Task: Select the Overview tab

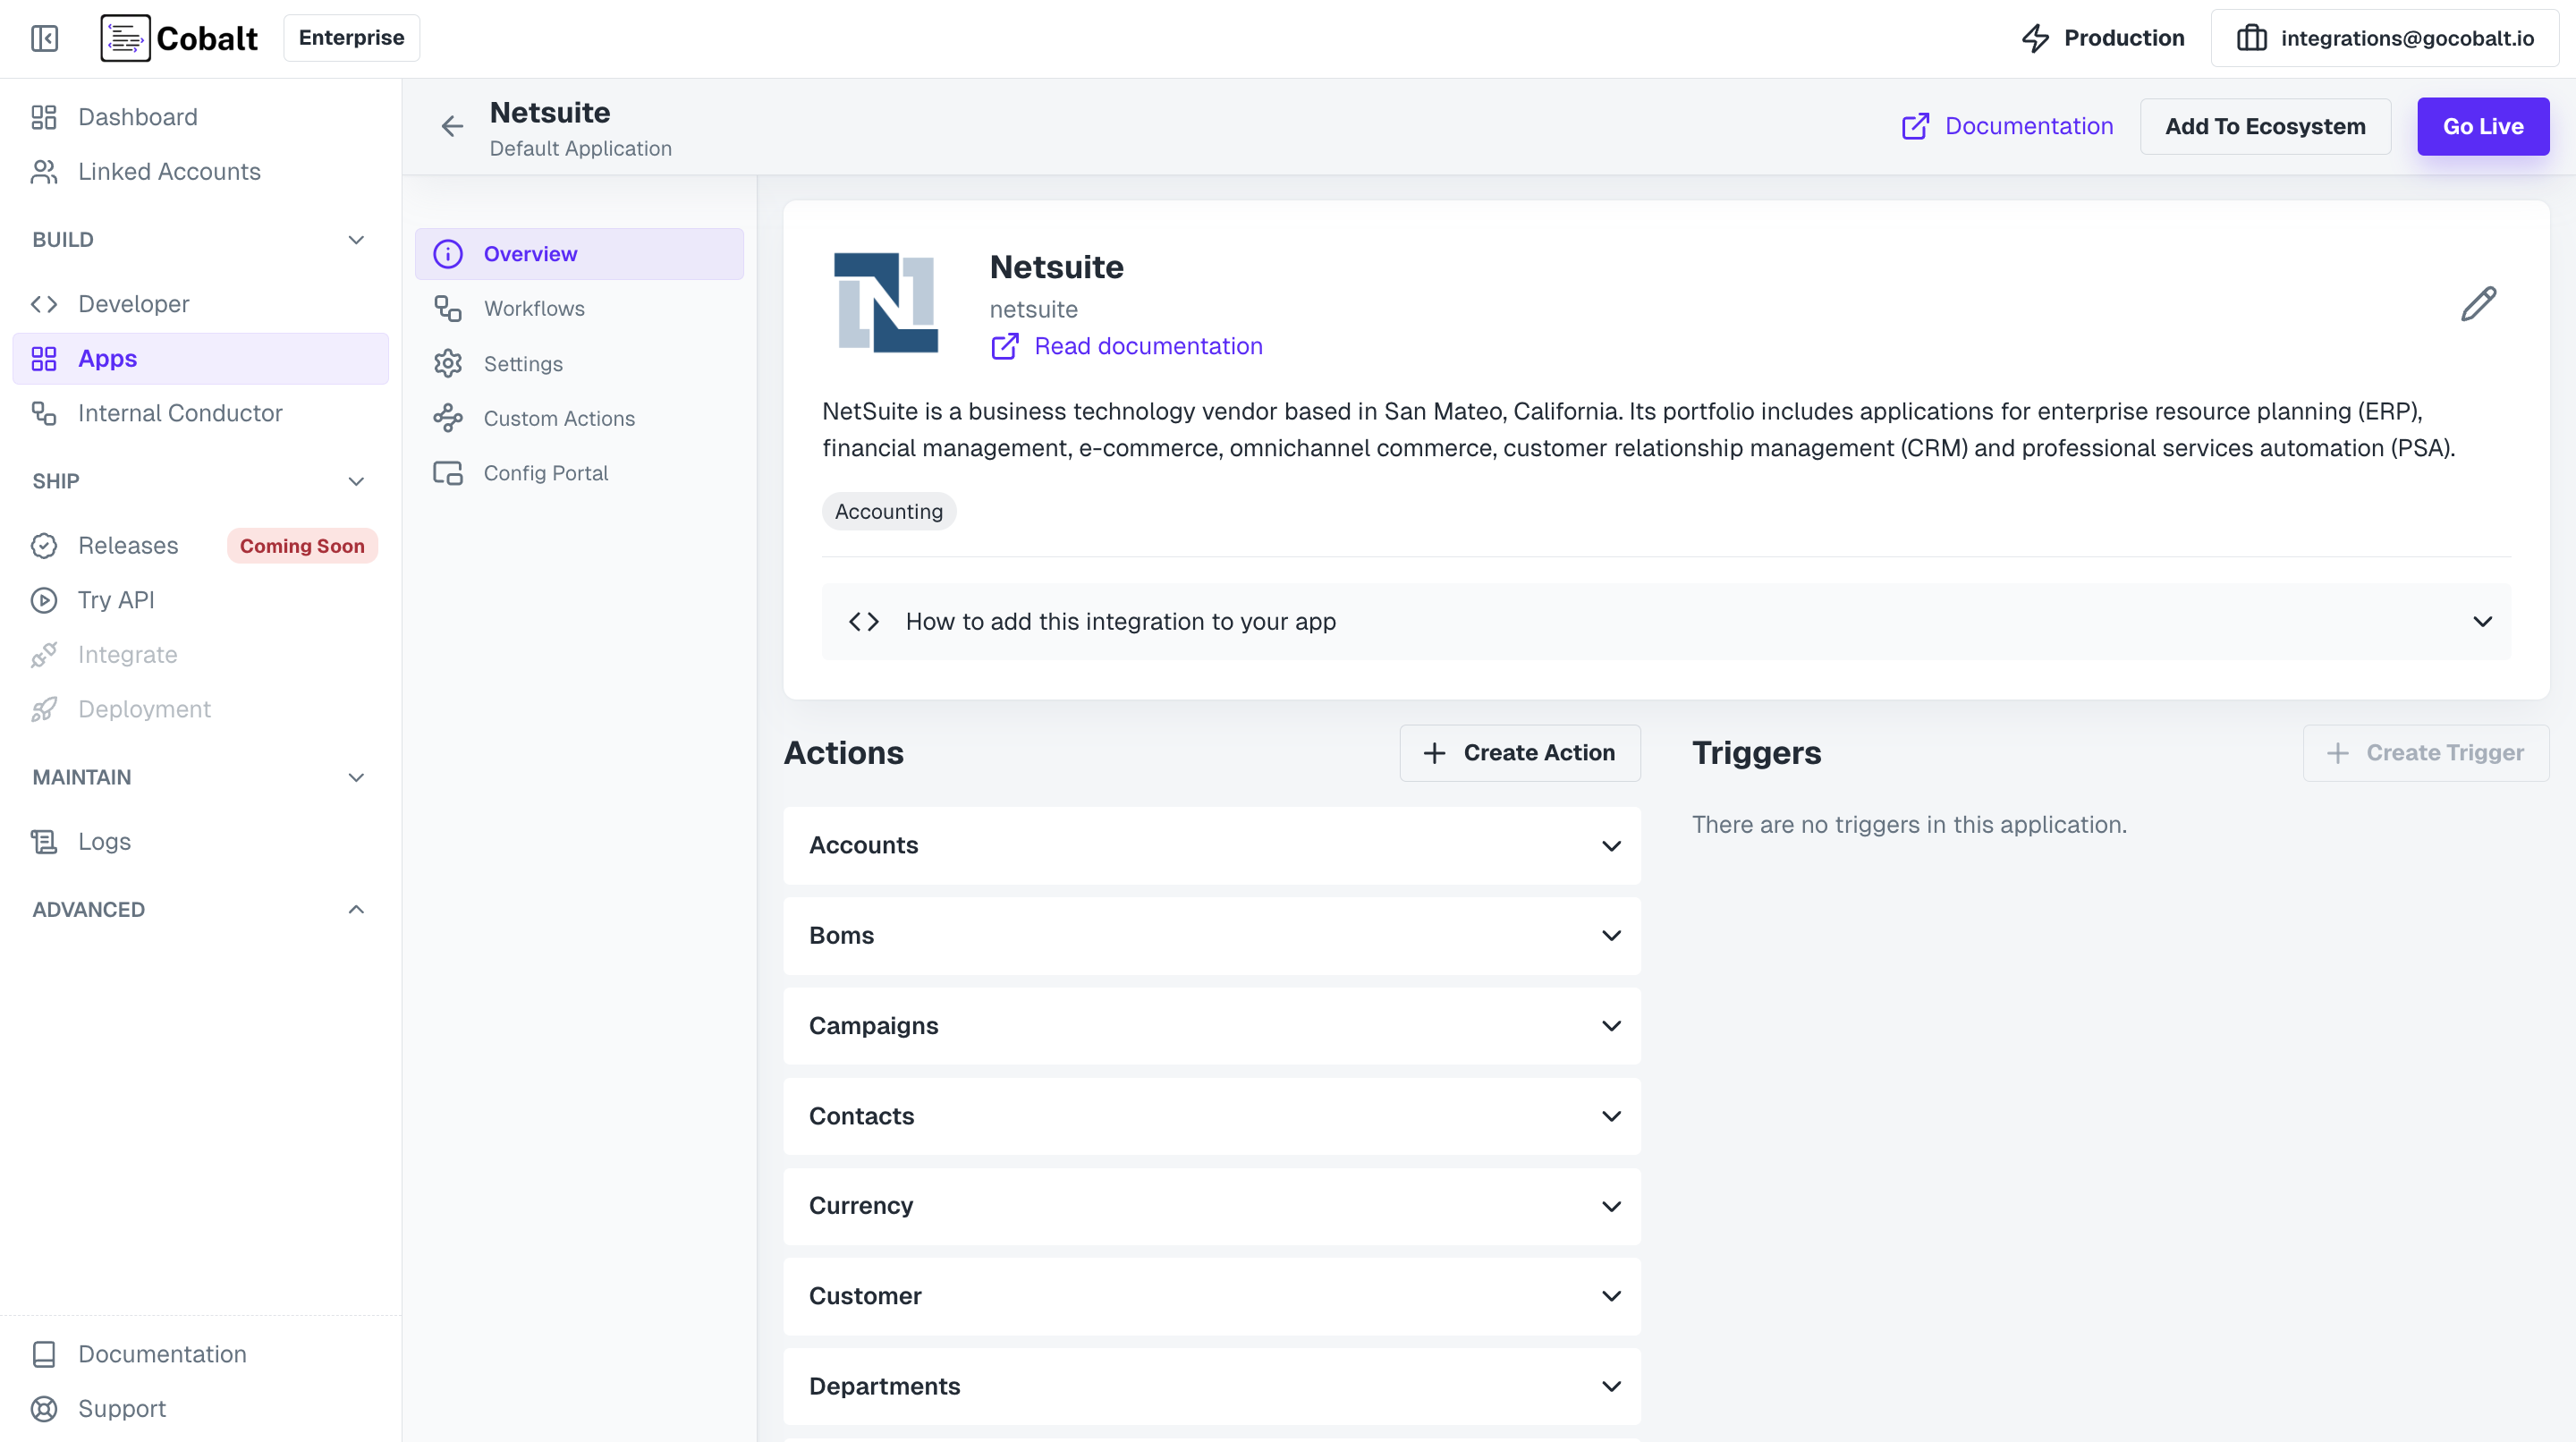Action: [530, 253]
